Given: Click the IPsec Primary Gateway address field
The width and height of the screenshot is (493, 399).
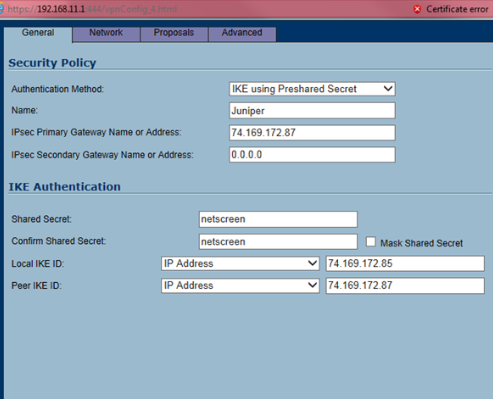Looking at the screenshot, I should click(x=312, y=133).
